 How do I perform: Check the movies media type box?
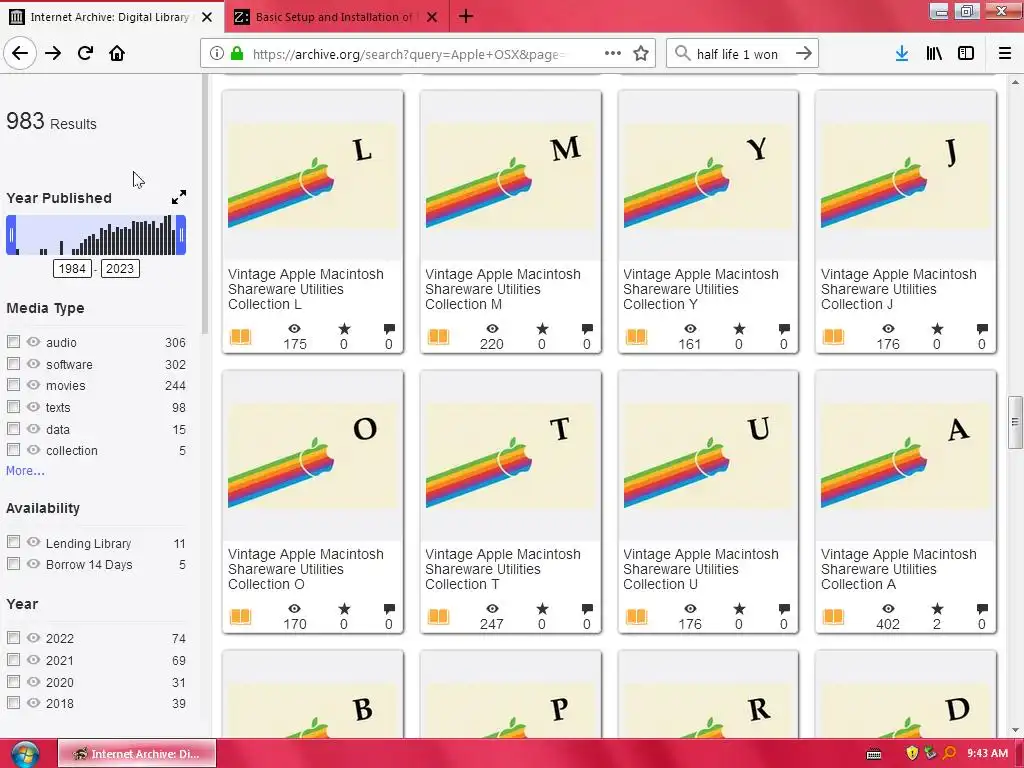tap(13, 385)
